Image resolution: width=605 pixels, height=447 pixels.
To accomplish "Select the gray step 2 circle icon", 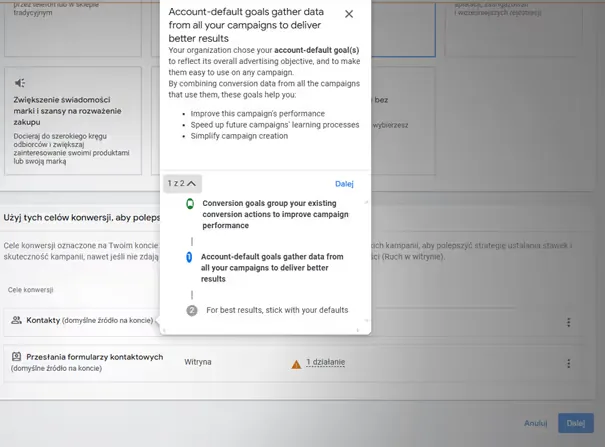I will point(192,310).
